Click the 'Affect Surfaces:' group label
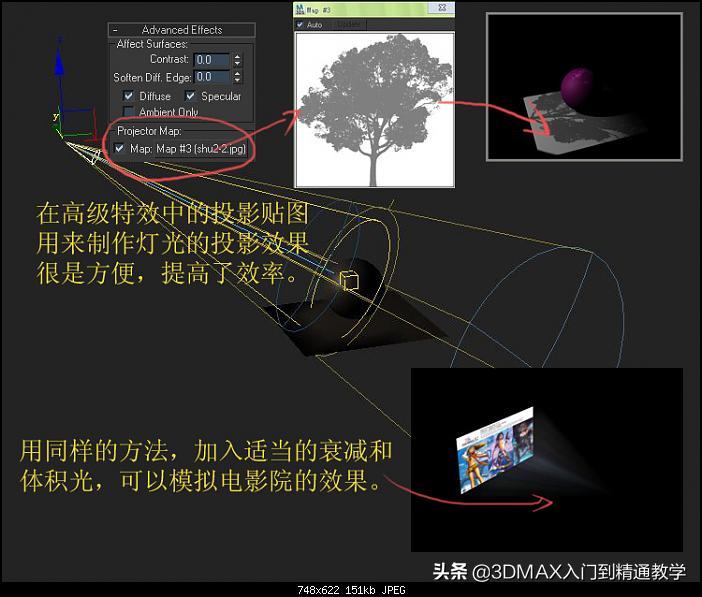The image size is (702, 597). (x=152, y=44)
